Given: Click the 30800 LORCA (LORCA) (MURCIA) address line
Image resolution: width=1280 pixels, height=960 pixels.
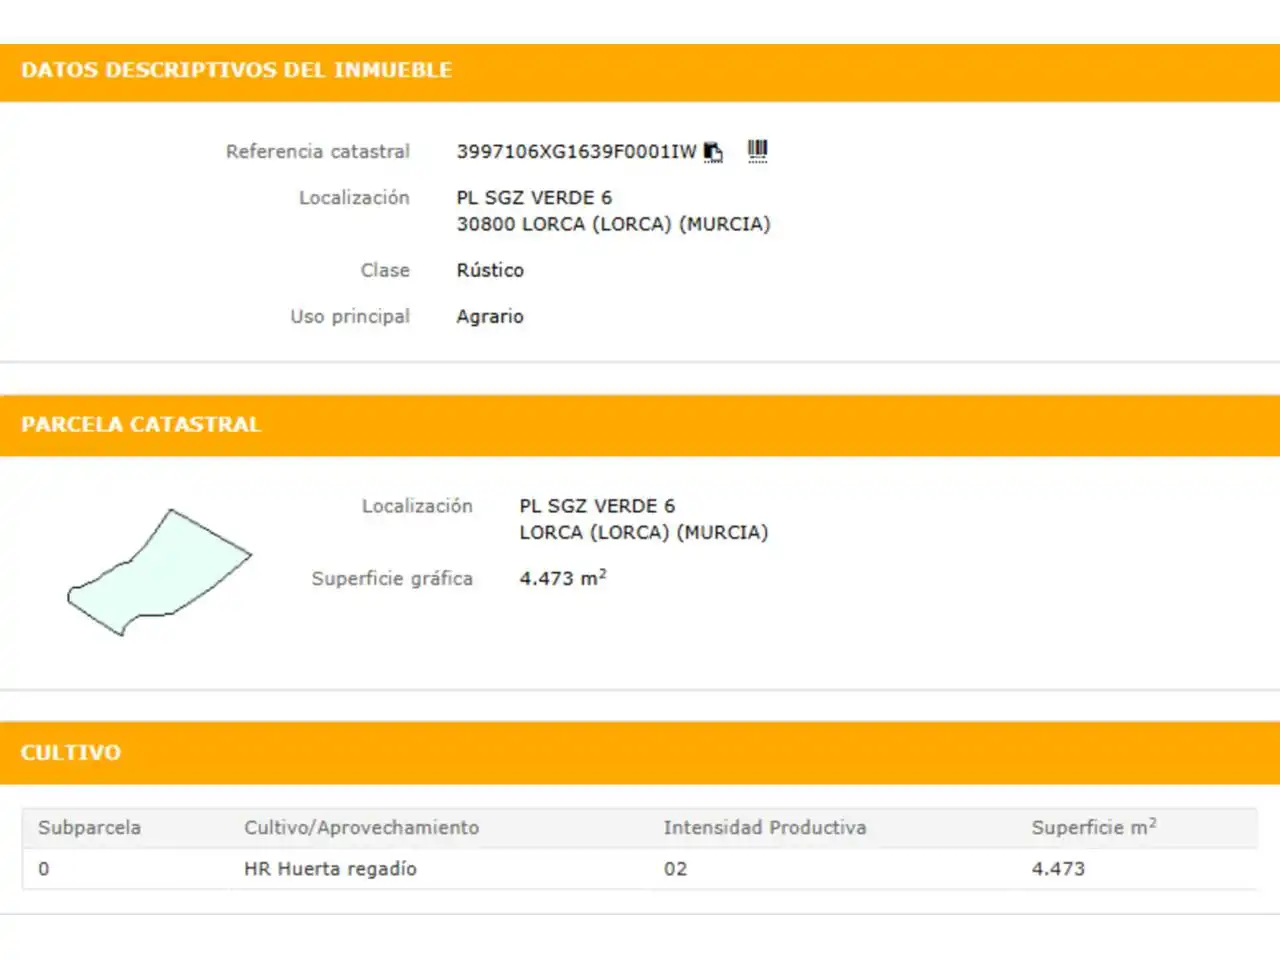Looking at the screenshot, I should click(x=614, y=224).
